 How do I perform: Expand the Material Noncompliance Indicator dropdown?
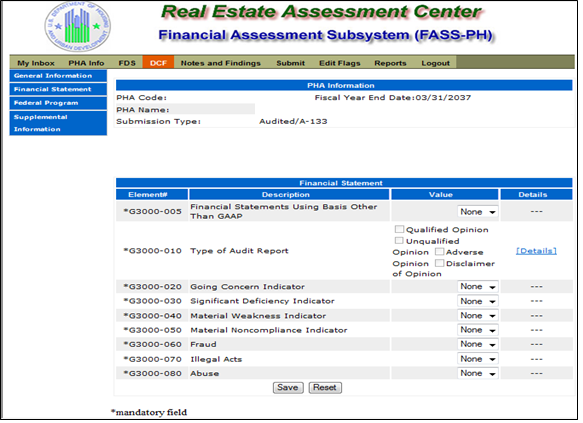point(477,330)
